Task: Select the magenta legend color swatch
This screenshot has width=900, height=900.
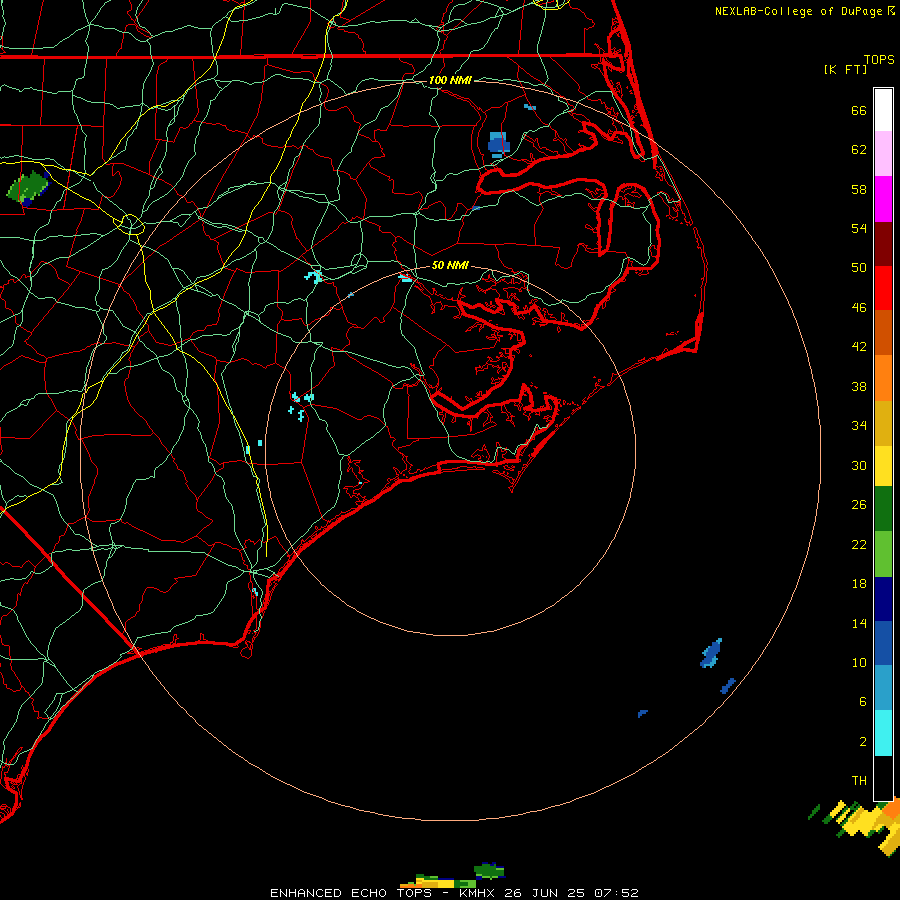Action: click(x=883, y=199)
